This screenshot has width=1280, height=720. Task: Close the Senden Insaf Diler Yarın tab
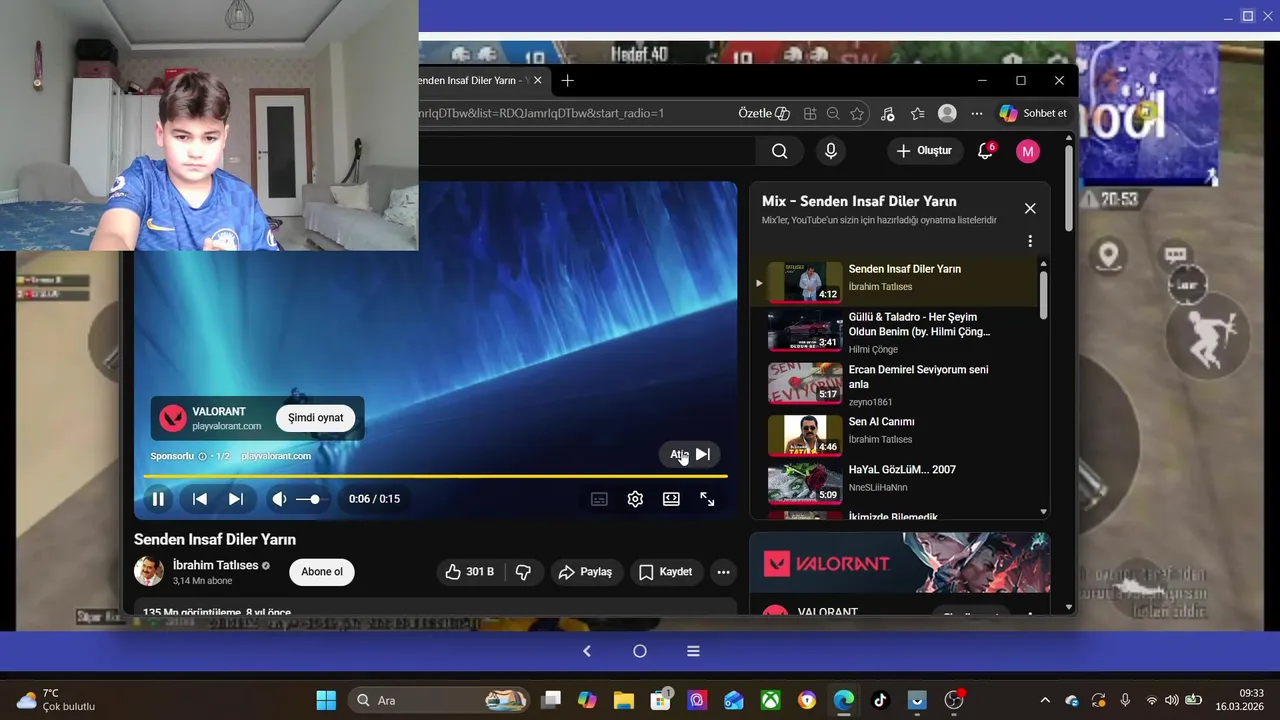coord(538,80)
